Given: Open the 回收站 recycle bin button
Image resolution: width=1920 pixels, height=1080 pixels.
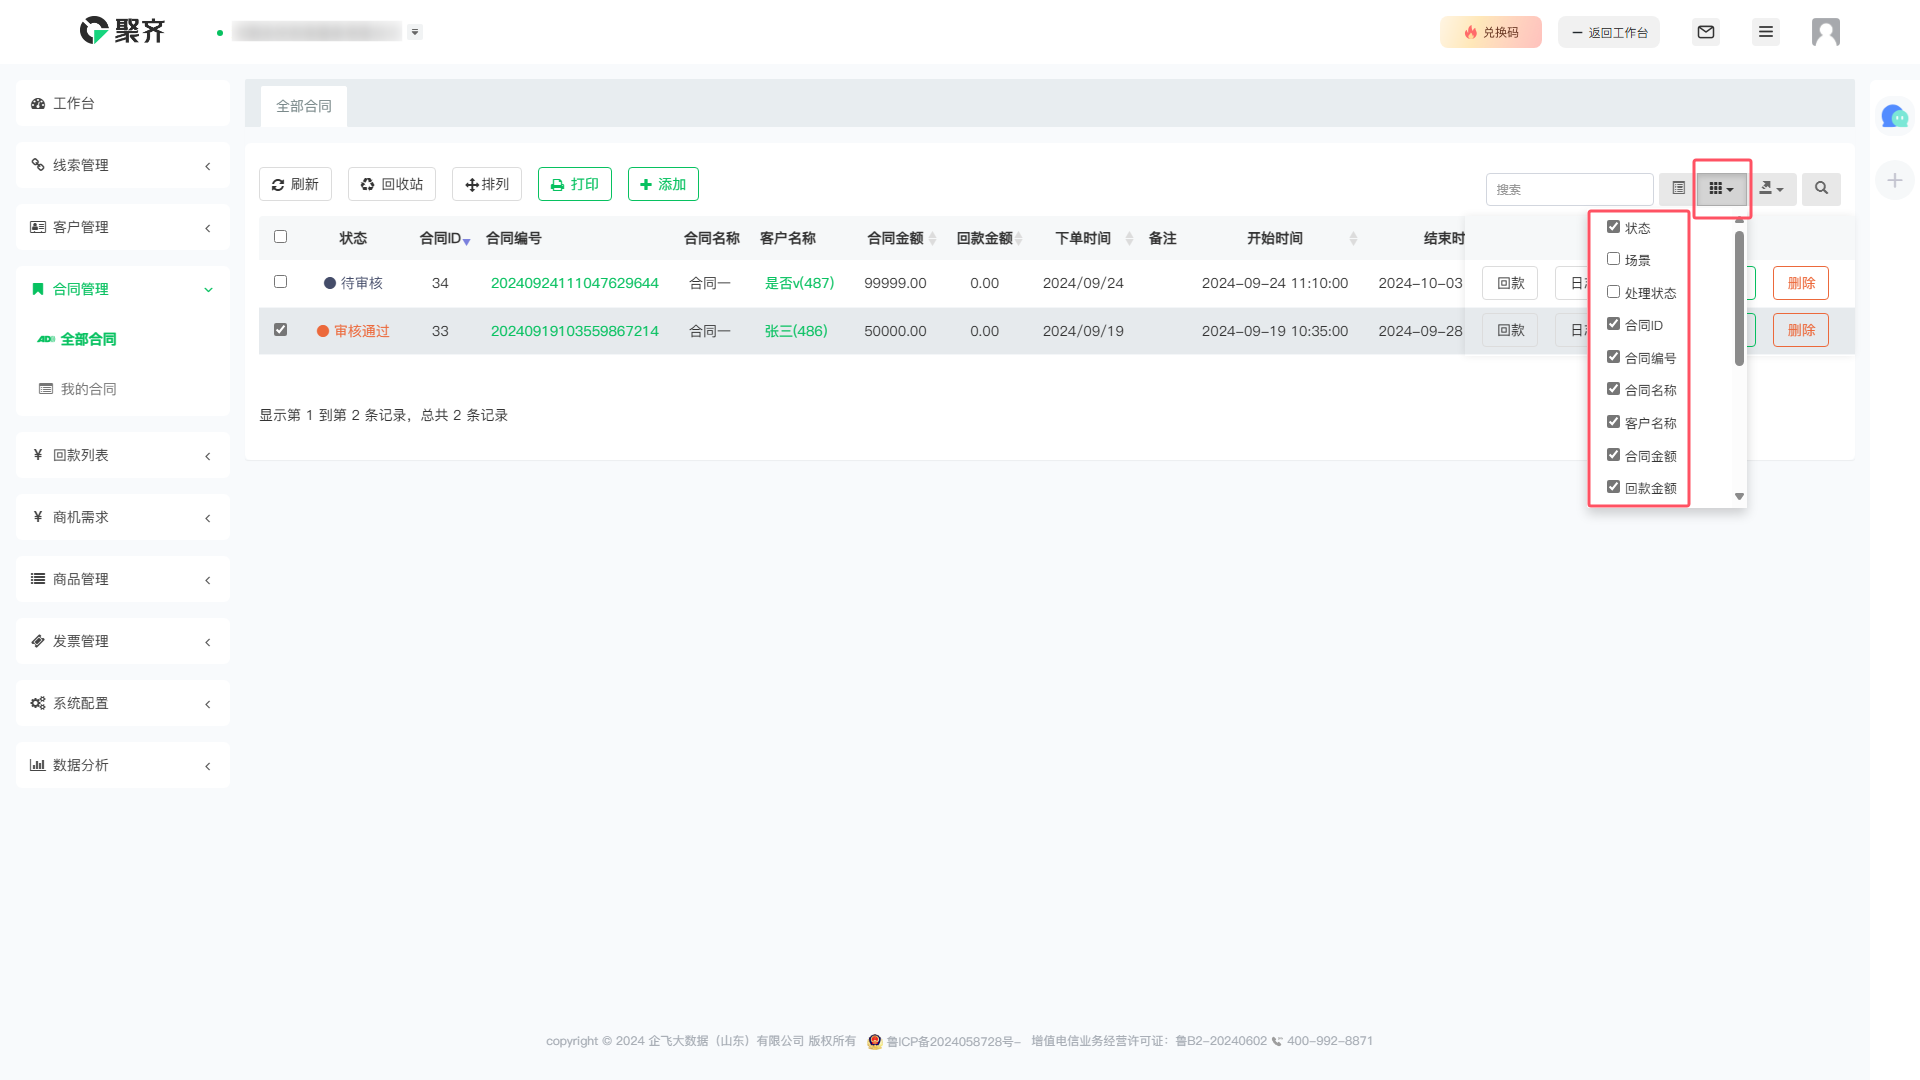Looking at the screenshot, I should click(392, 184).
